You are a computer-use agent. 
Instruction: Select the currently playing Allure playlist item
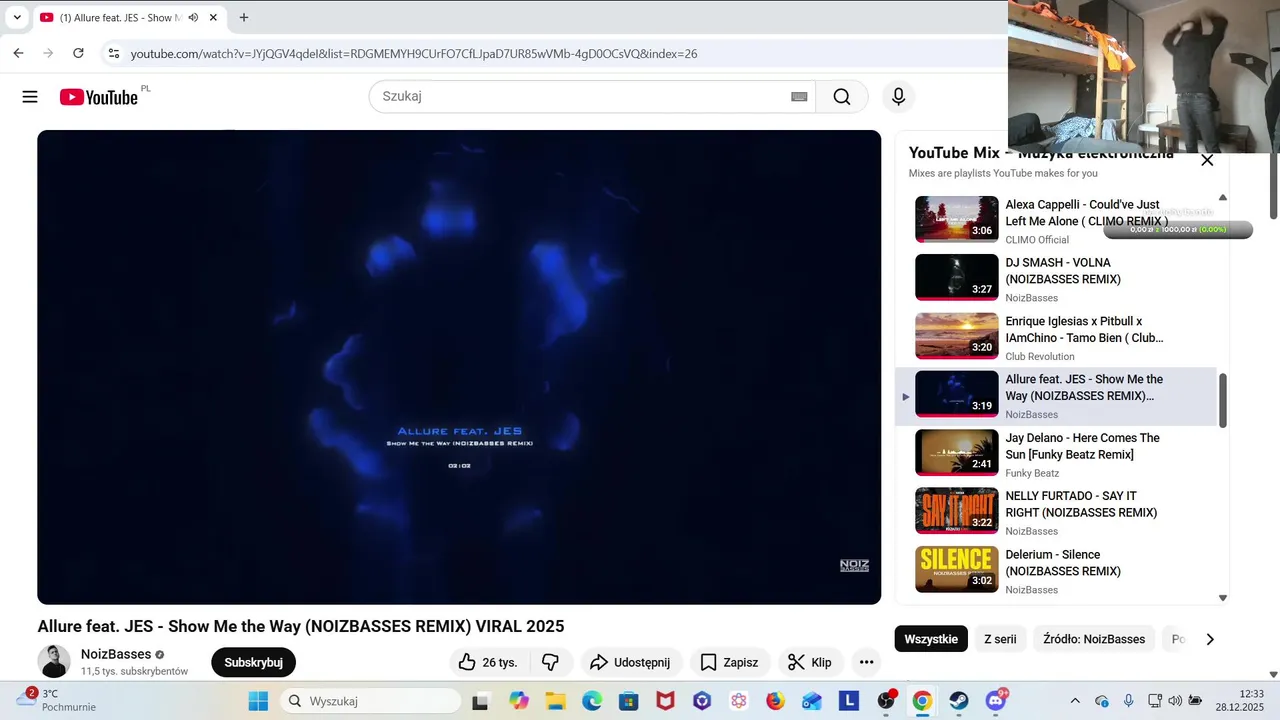click(1056, 396)
